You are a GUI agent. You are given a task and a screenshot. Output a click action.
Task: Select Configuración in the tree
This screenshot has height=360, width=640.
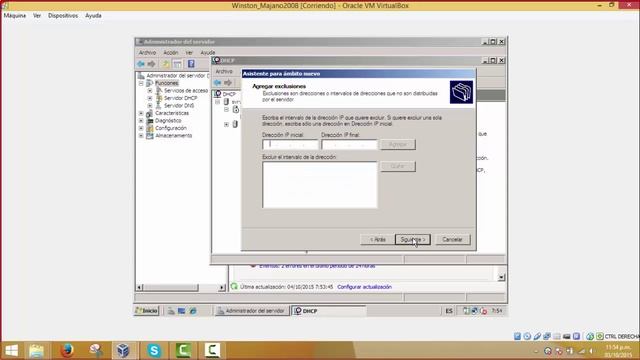tap(171, 128)
